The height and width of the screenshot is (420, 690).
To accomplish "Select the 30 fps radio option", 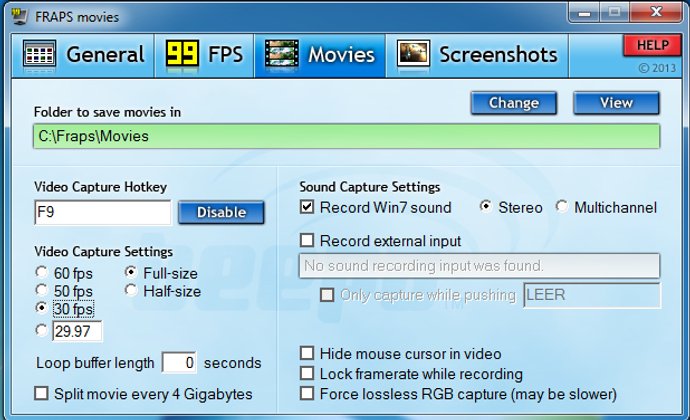I will coord(41,308).
